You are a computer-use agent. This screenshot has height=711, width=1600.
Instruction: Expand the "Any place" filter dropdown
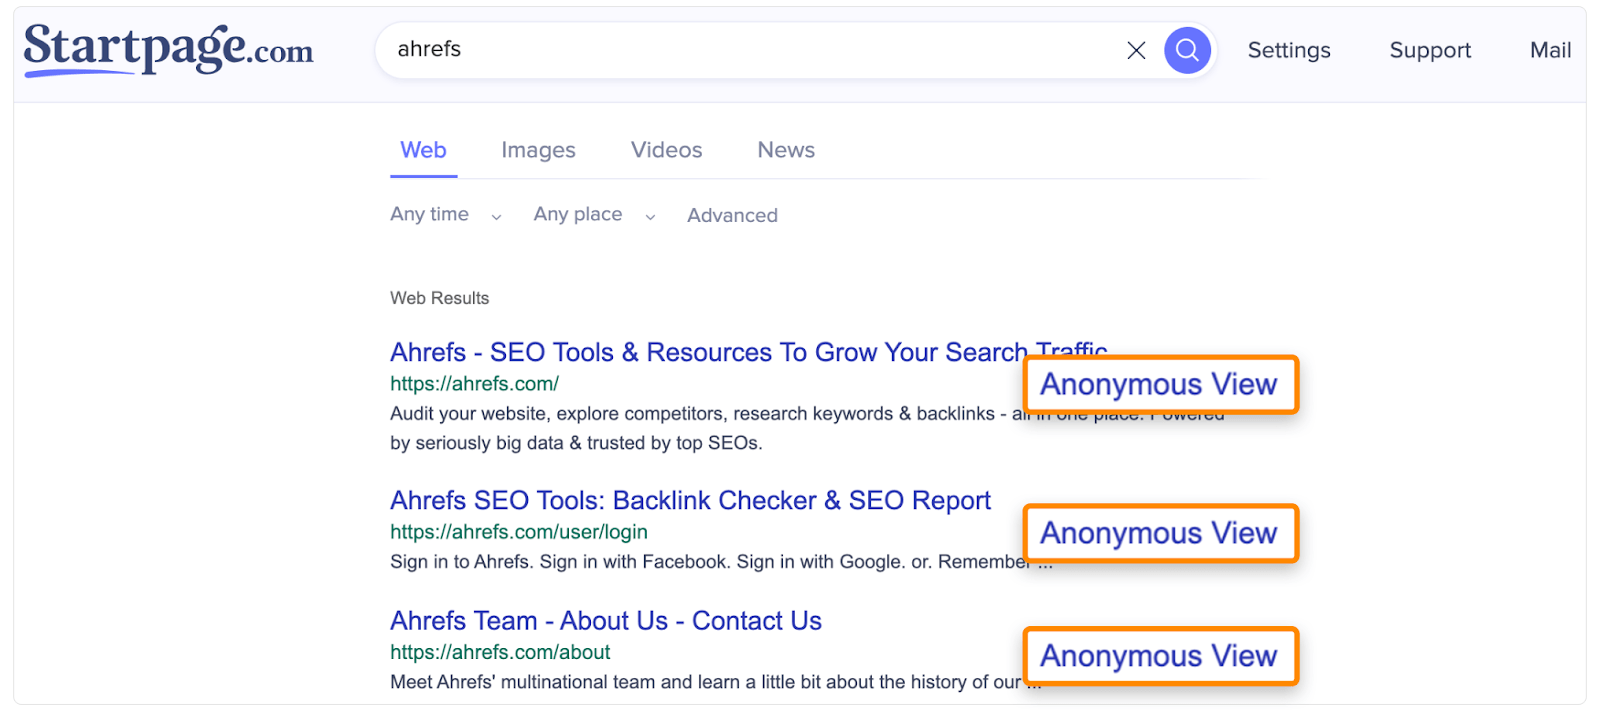pyautogui.click(x=595, y=214)
